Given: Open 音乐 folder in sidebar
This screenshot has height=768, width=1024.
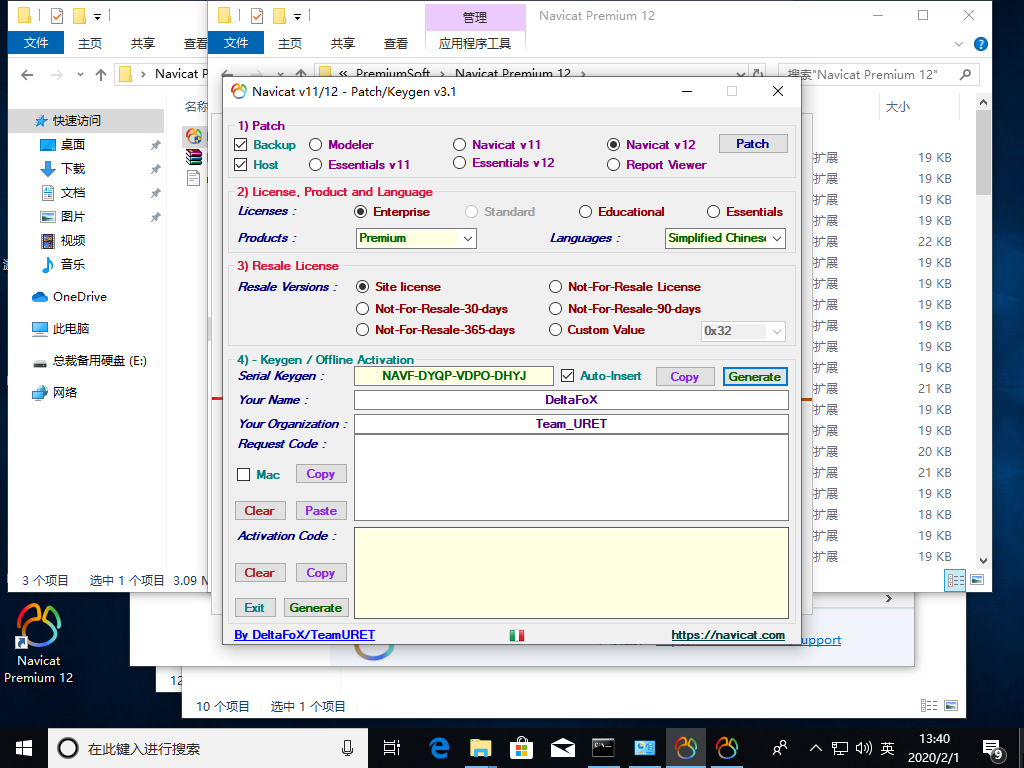Looking at the screenshot, I should coord(73,264).
